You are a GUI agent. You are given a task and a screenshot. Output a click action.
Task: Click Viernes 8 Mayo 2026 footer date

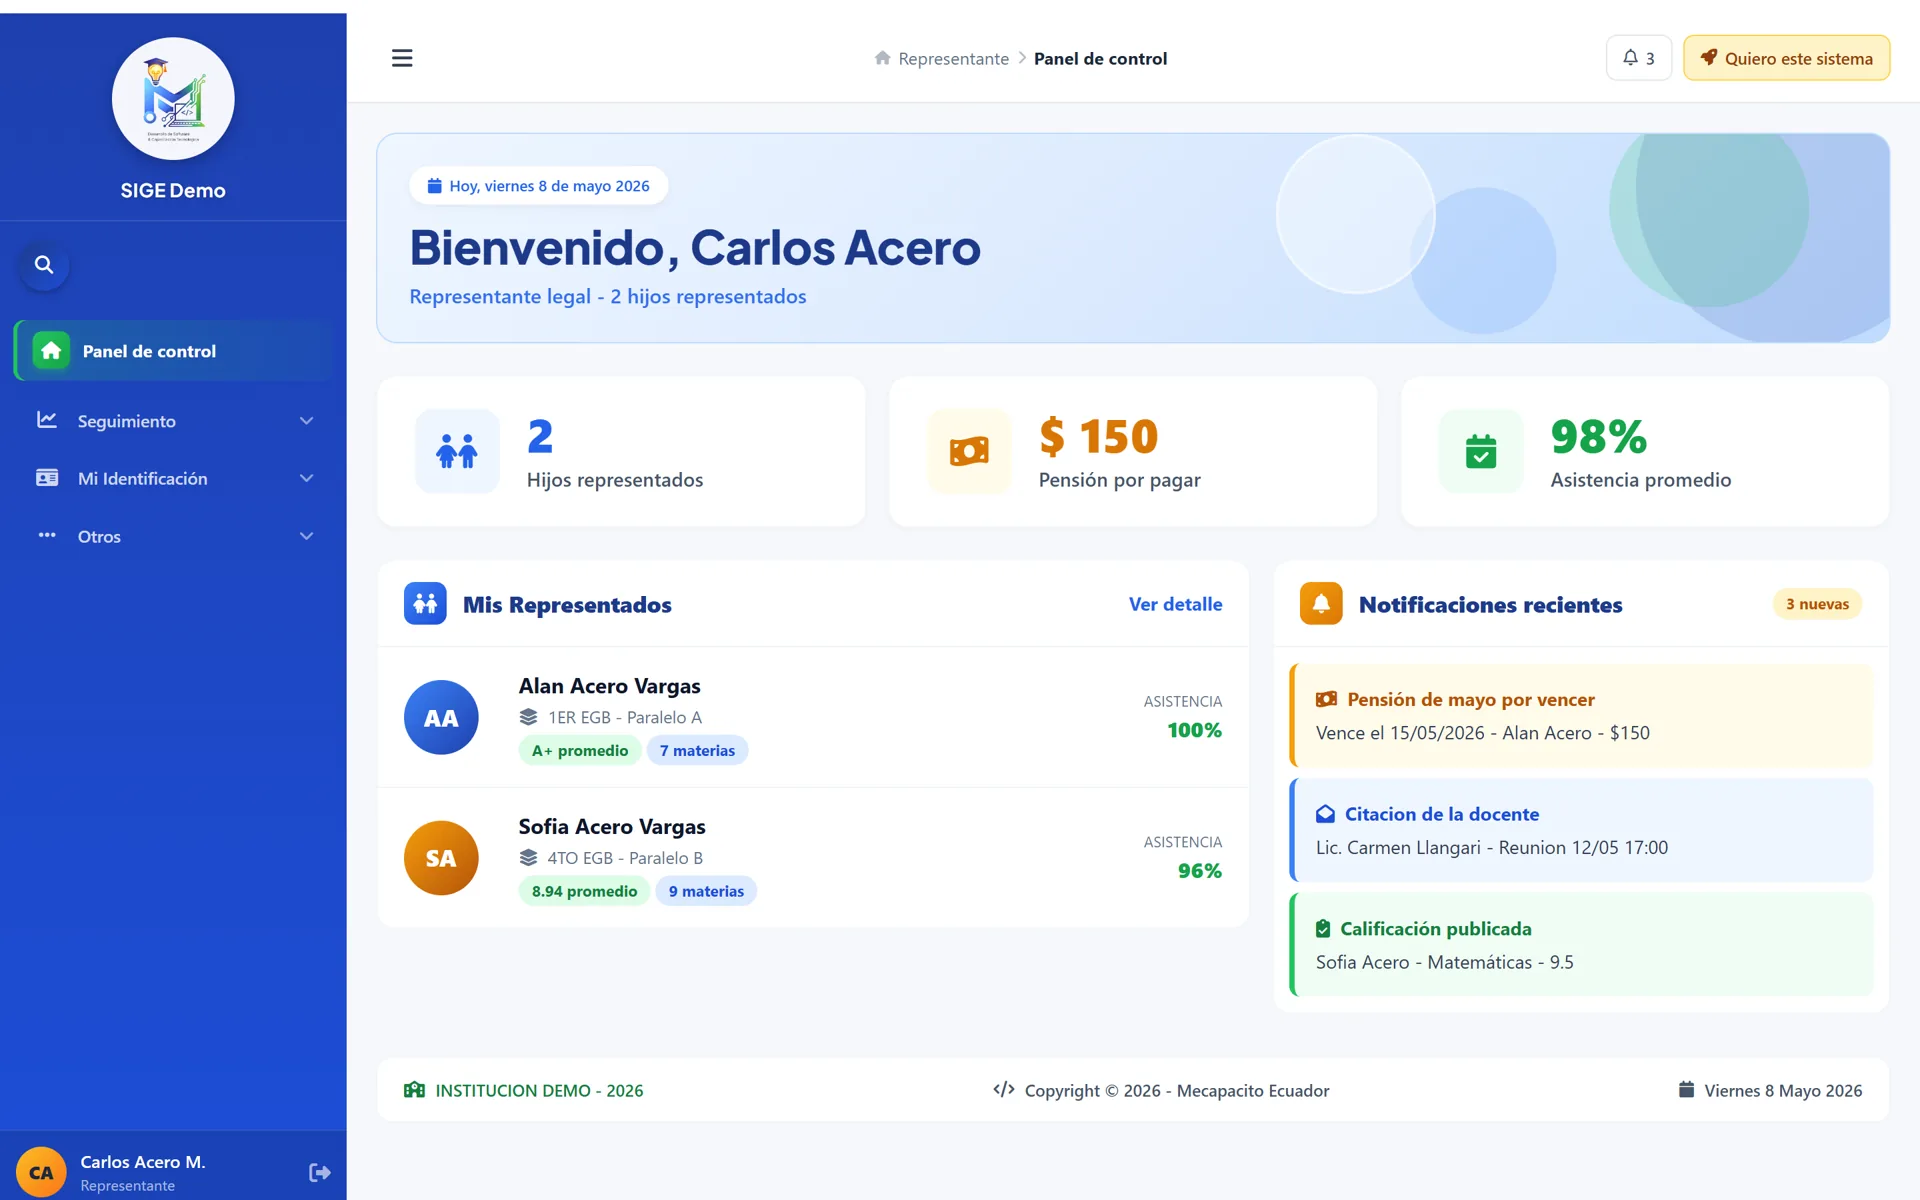(1783, 1091)
